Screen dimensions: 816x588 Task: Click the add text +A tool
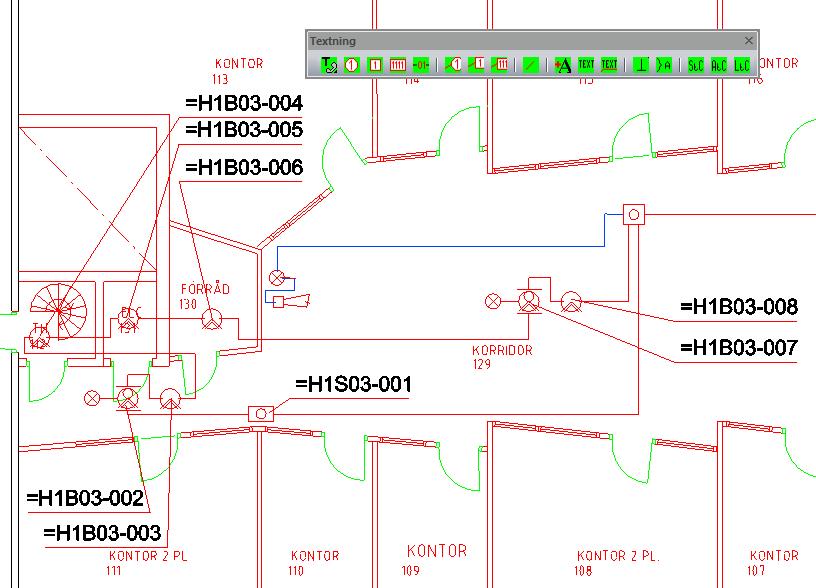(563, 65)
